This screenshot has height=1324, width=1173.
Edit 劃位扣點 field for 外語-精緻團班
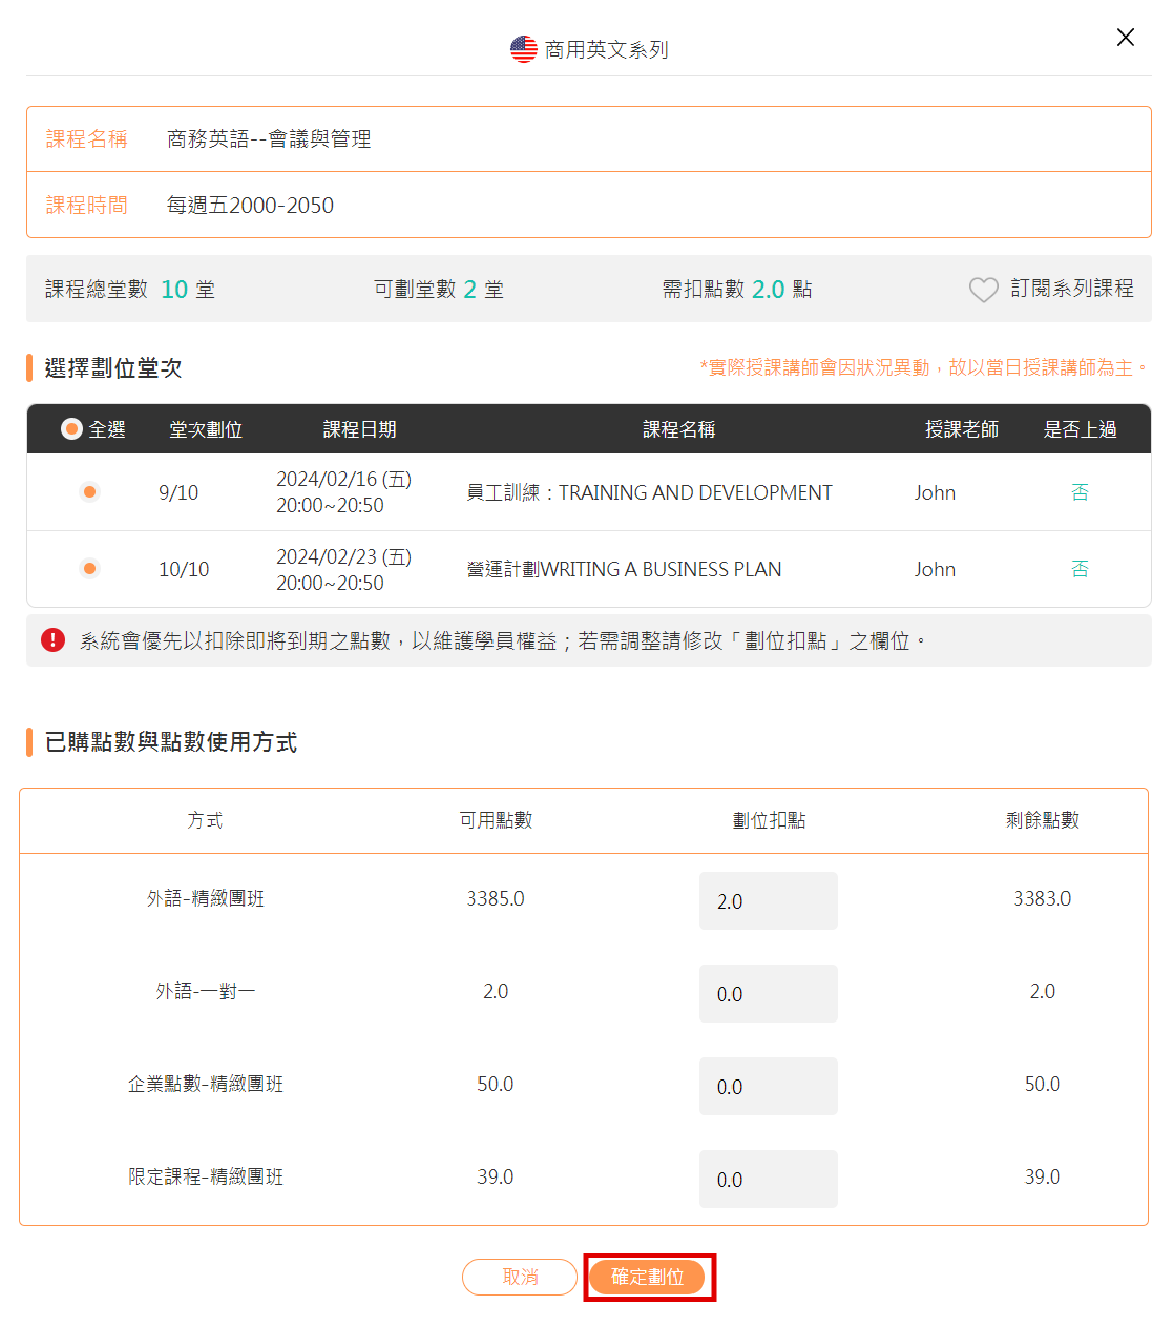pos(768,901)
